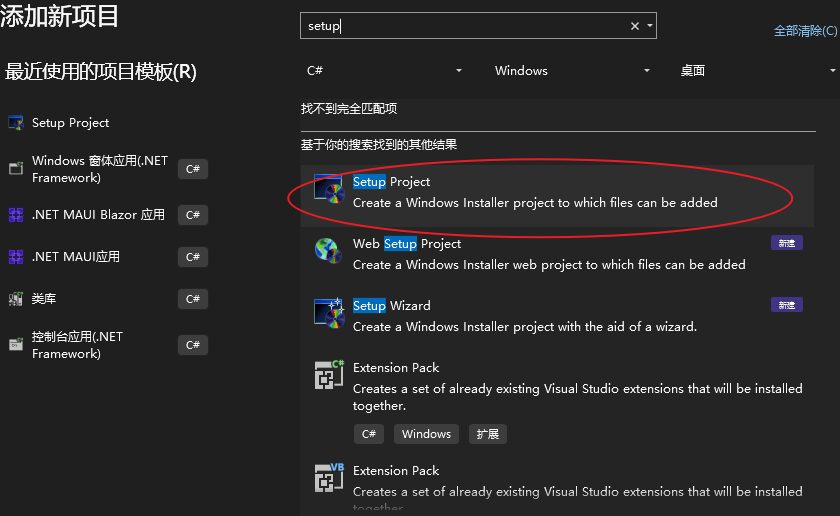Click the 扩展 tag under Extension Pack
The width and height of the screenshot is (840, 516).
tap(488, 433)
